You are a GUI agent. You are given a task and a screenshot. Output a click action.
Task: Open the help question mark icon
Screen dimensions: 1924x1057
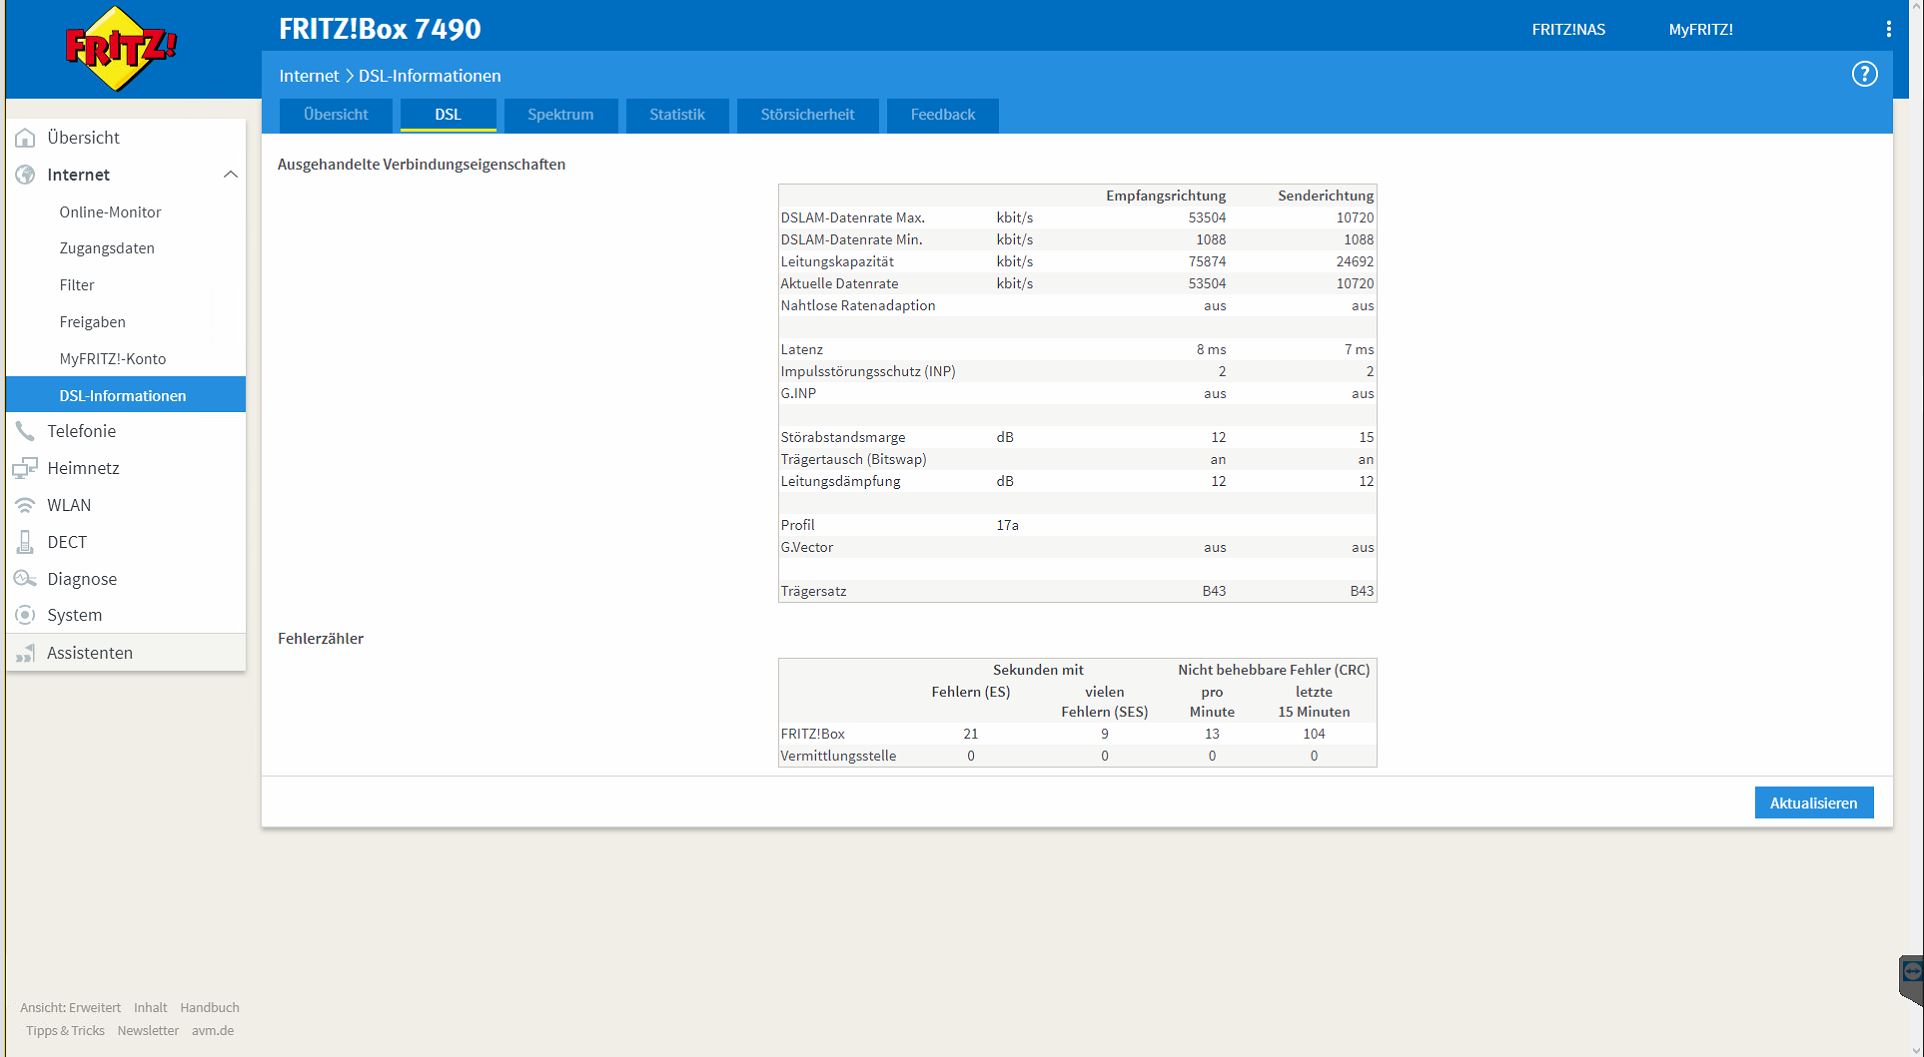tap(1864, 74)
